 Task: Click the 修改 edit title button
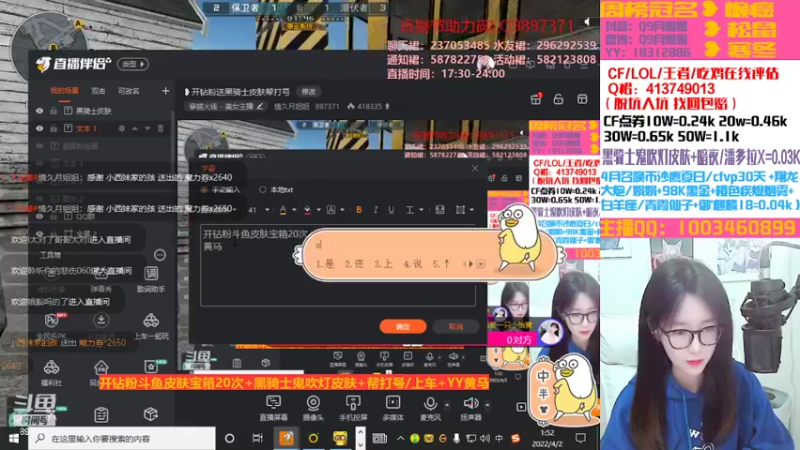[x=309, y=92]
